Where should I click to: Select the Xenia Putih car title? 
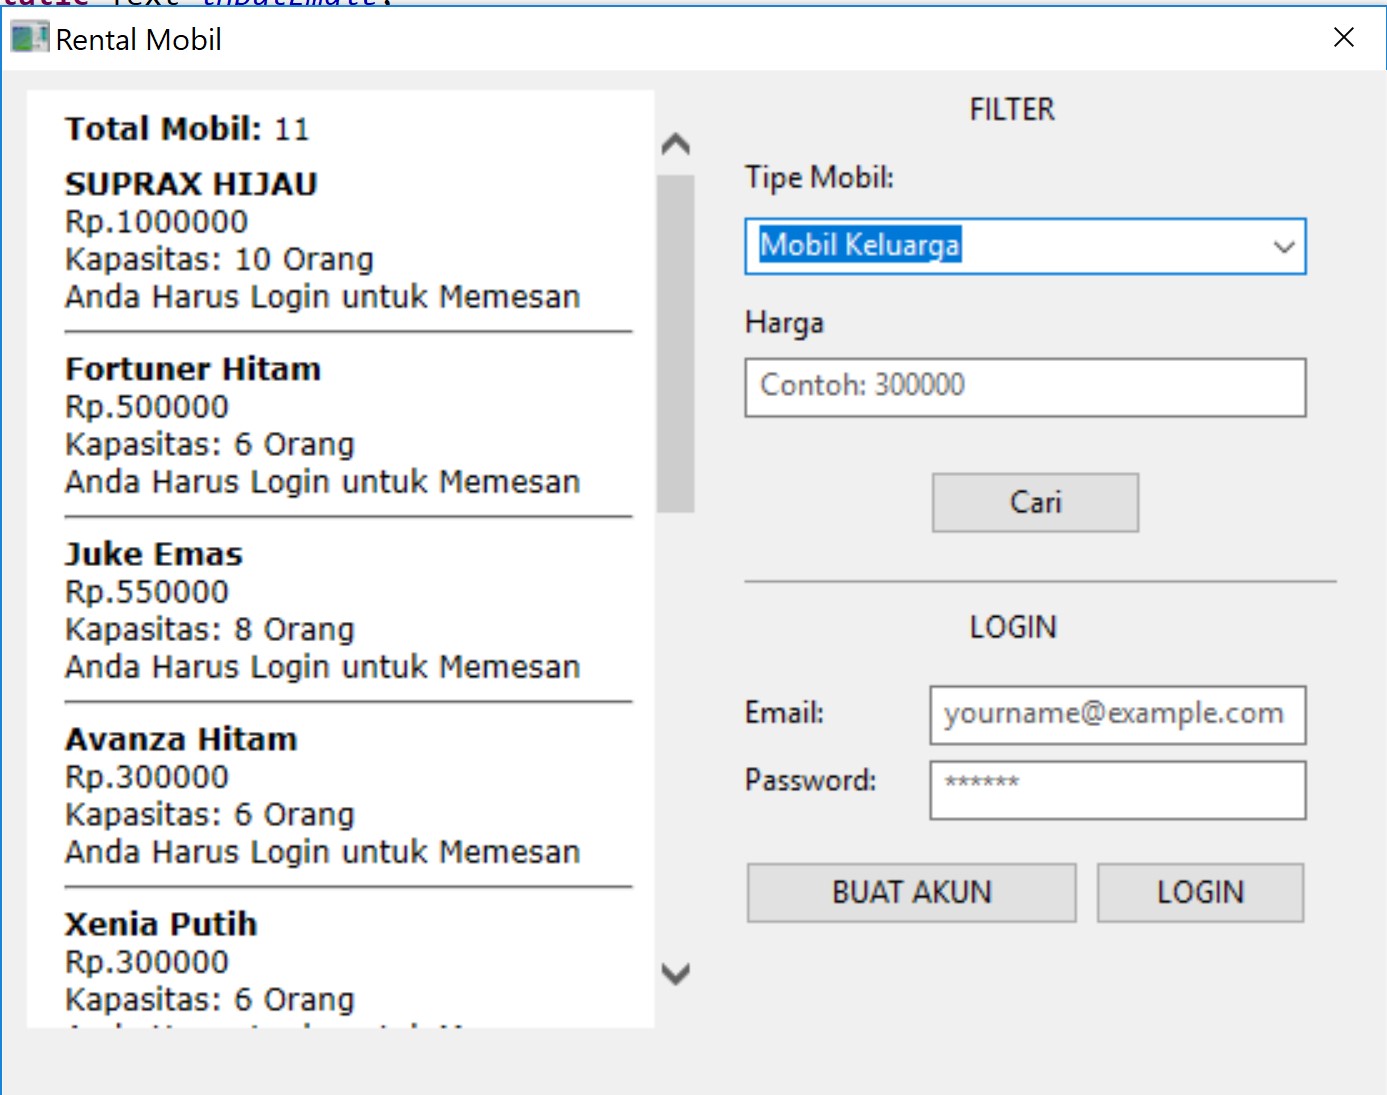(161, 924)
